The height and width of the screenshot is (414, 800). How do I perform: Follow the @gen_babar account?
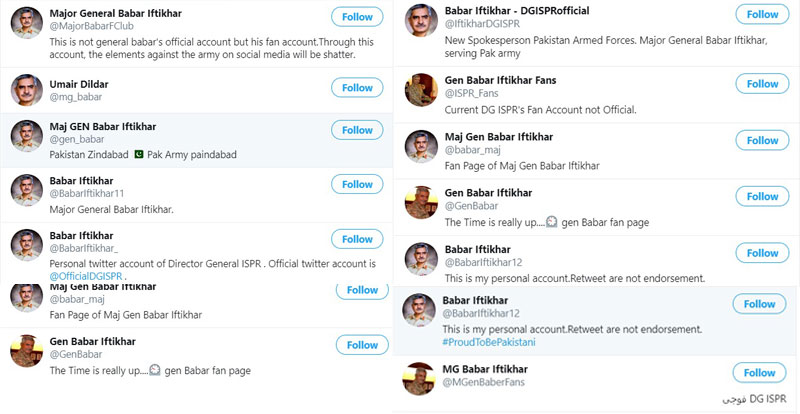coord(357,130)
